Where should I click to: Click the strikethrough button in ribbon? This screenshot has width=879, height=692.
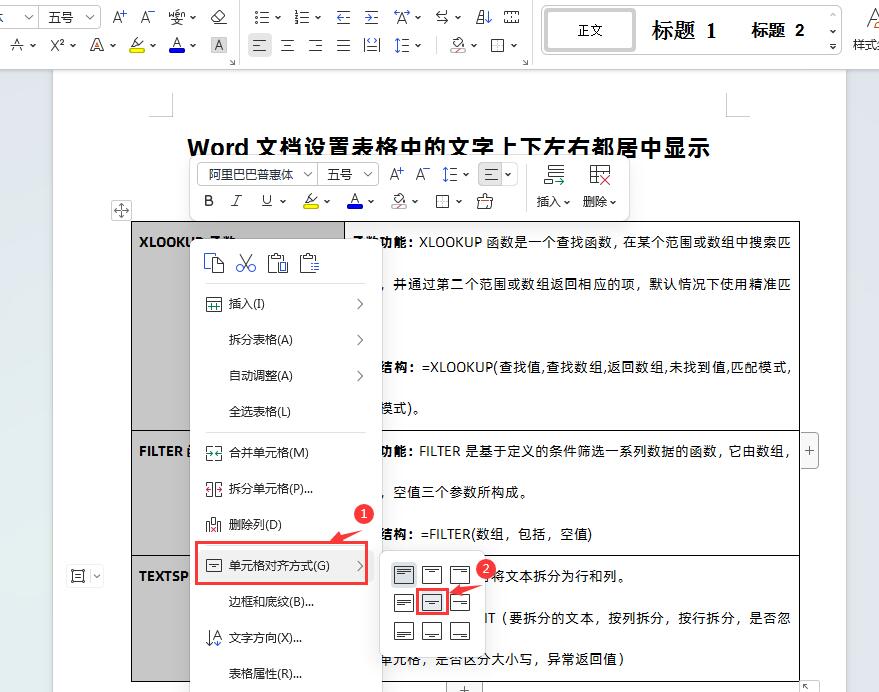[x=17, y=45]
